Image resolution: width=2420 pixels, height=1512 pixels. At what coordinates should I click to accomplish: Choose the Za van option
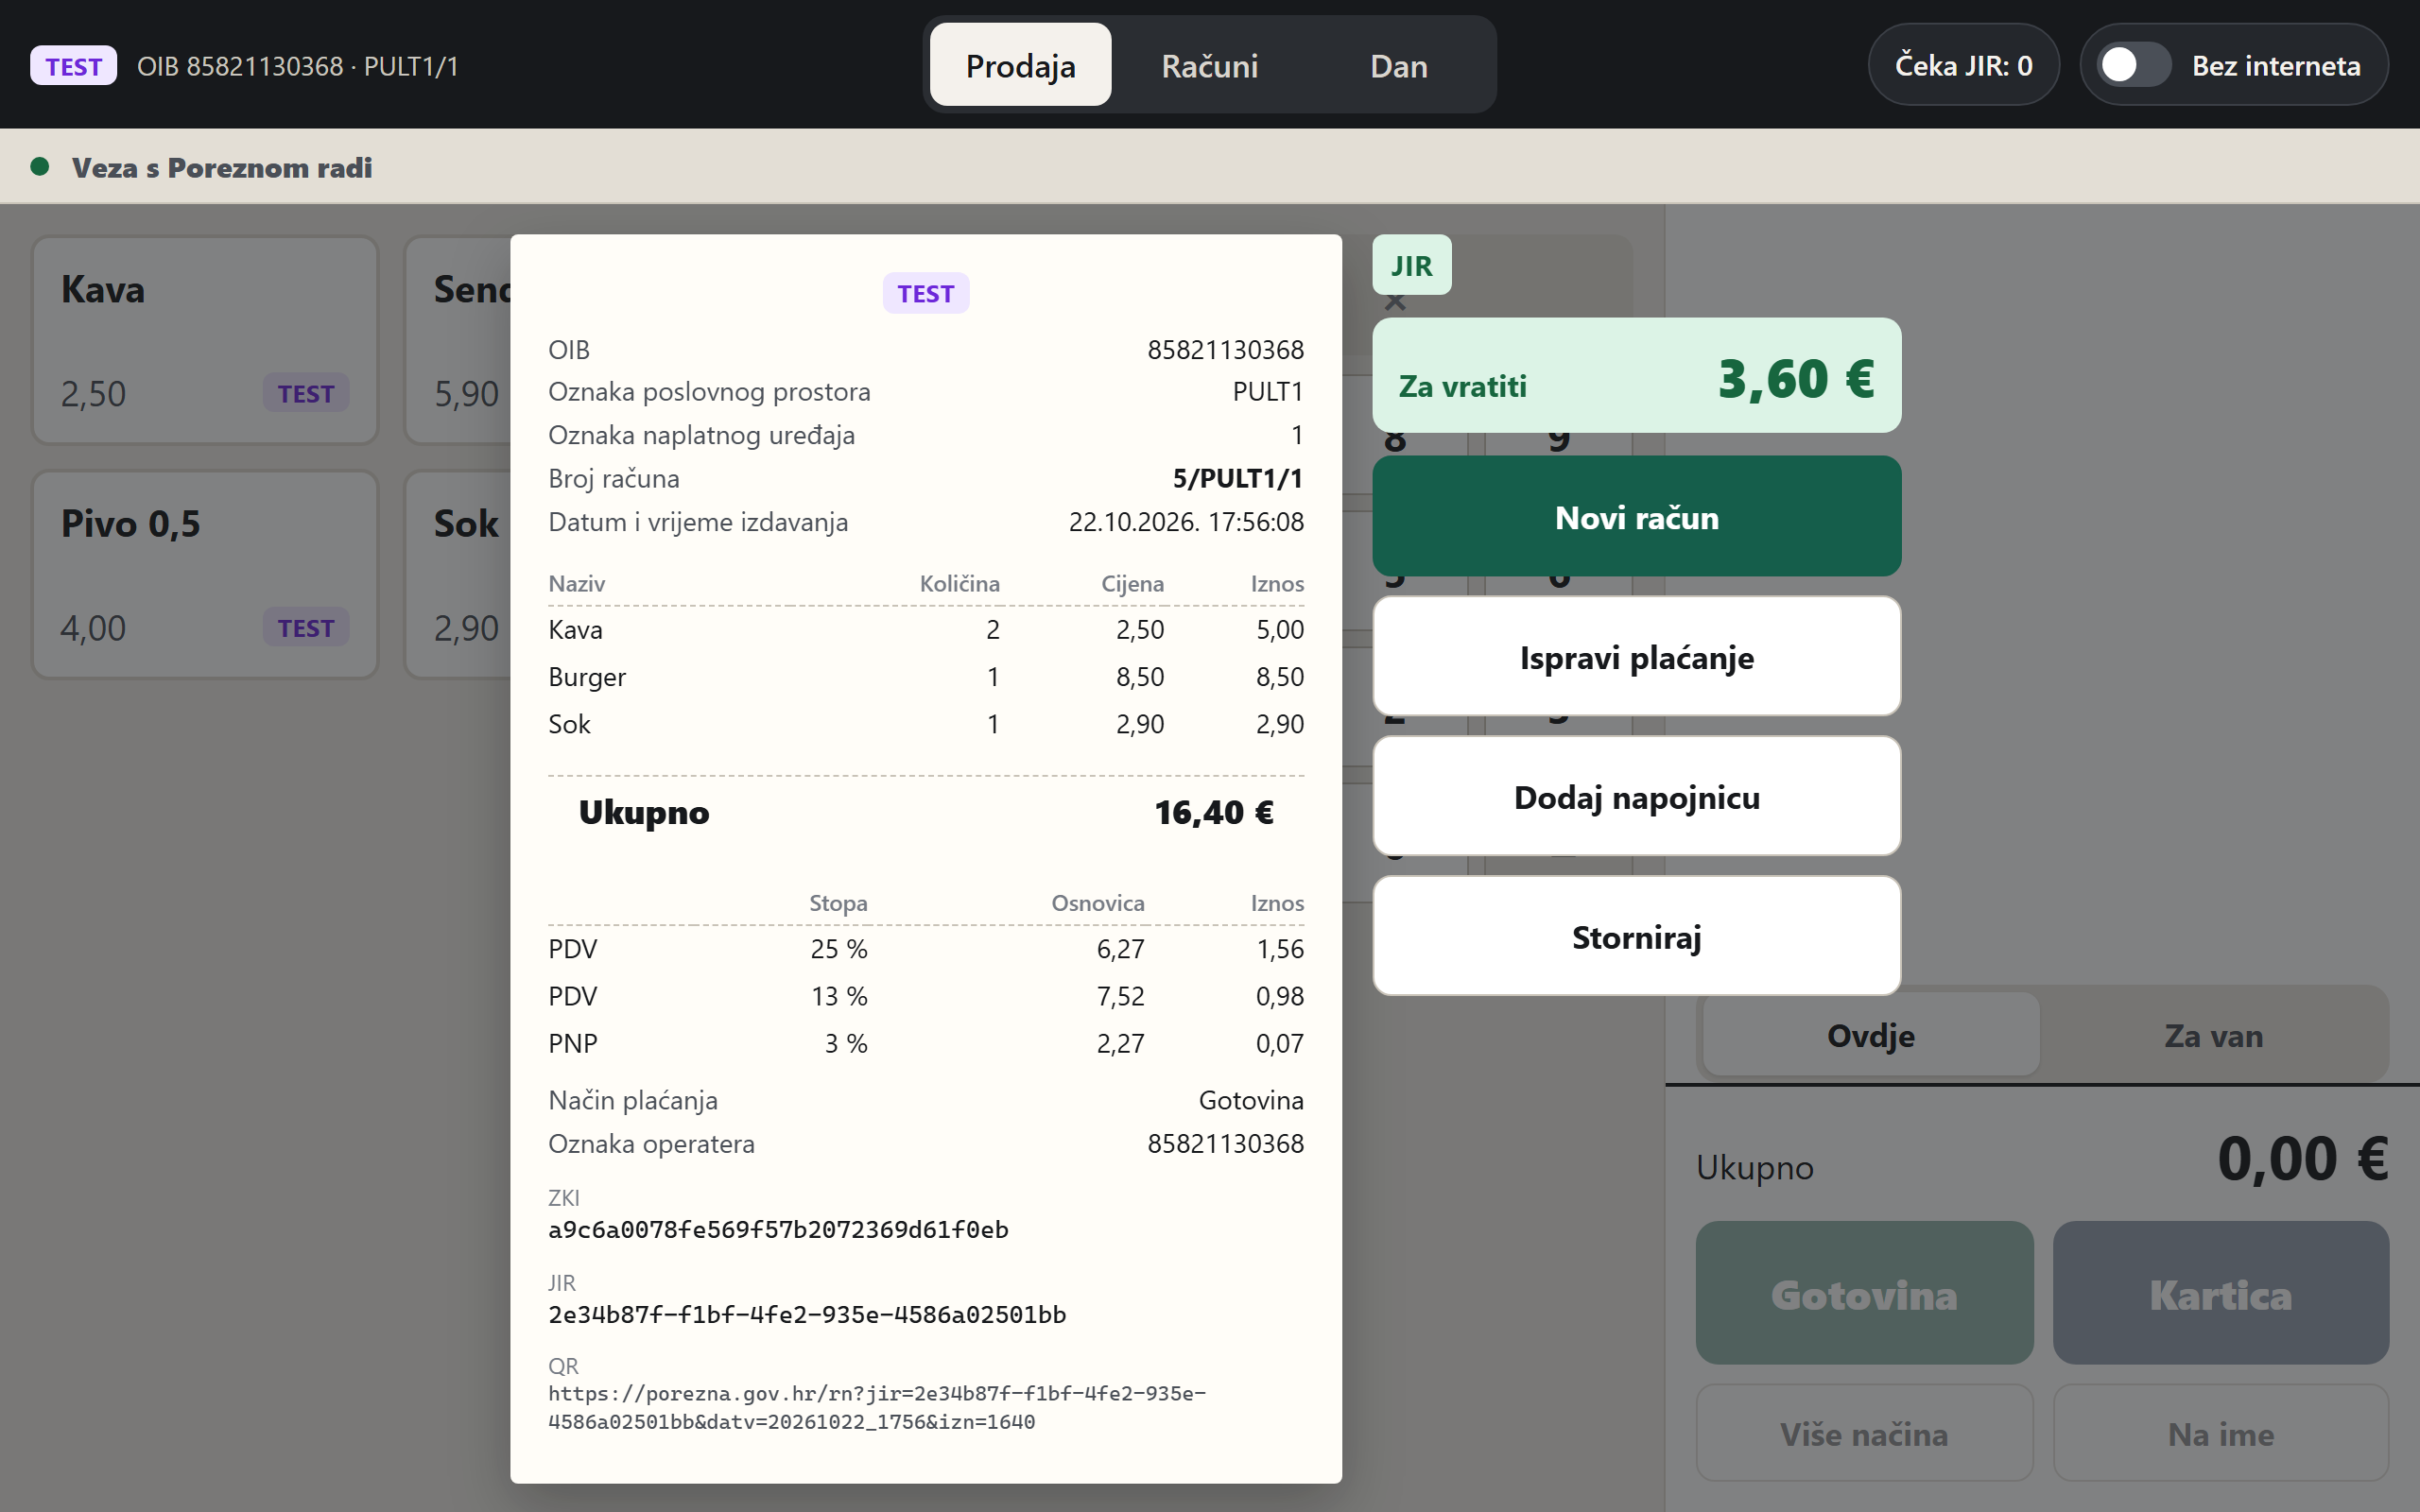click(x=2213, y=1035)
